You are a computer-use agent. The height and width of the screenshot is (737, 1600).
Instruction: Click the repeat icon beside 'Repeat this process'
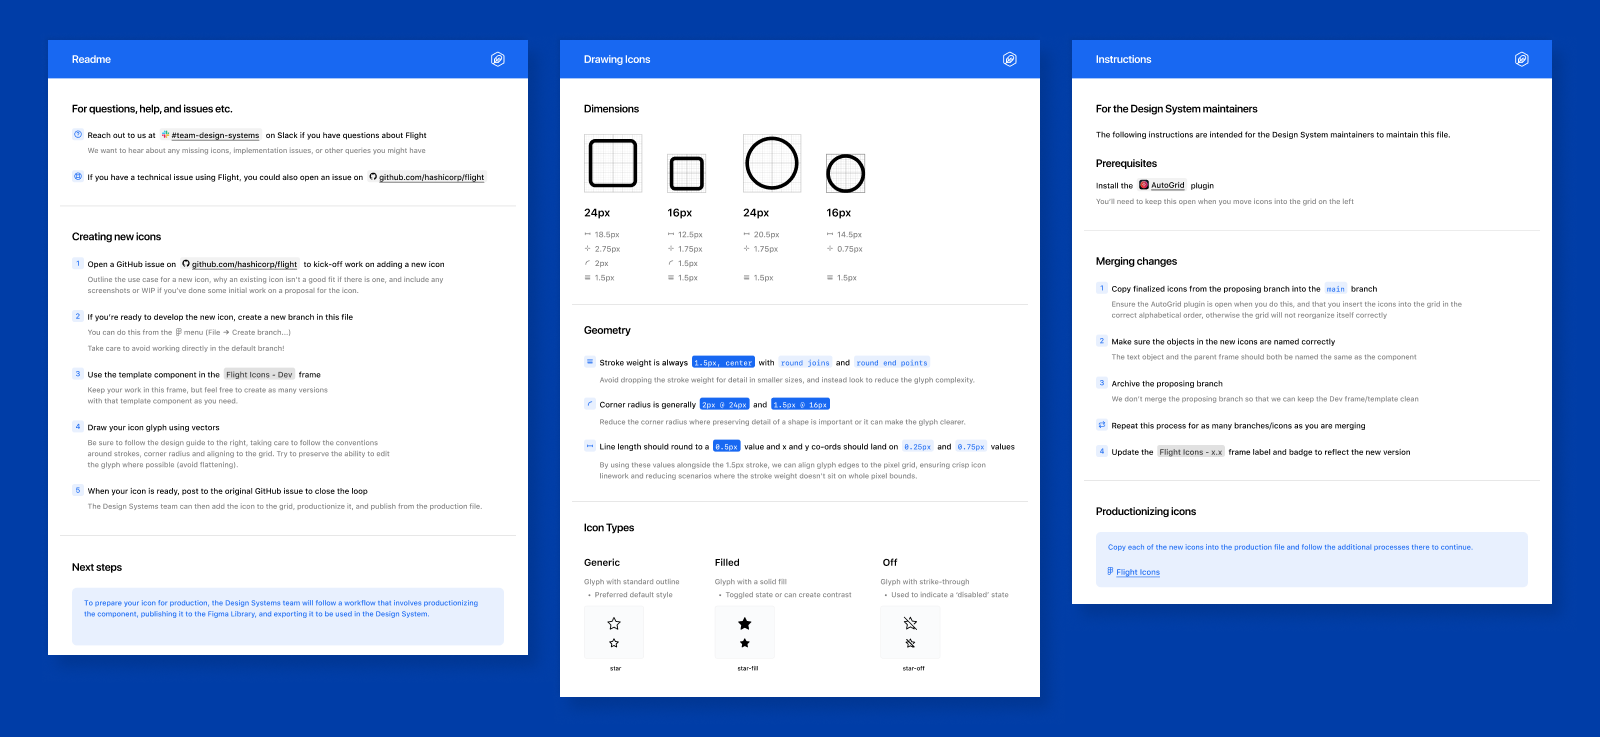pos(1102,425)
